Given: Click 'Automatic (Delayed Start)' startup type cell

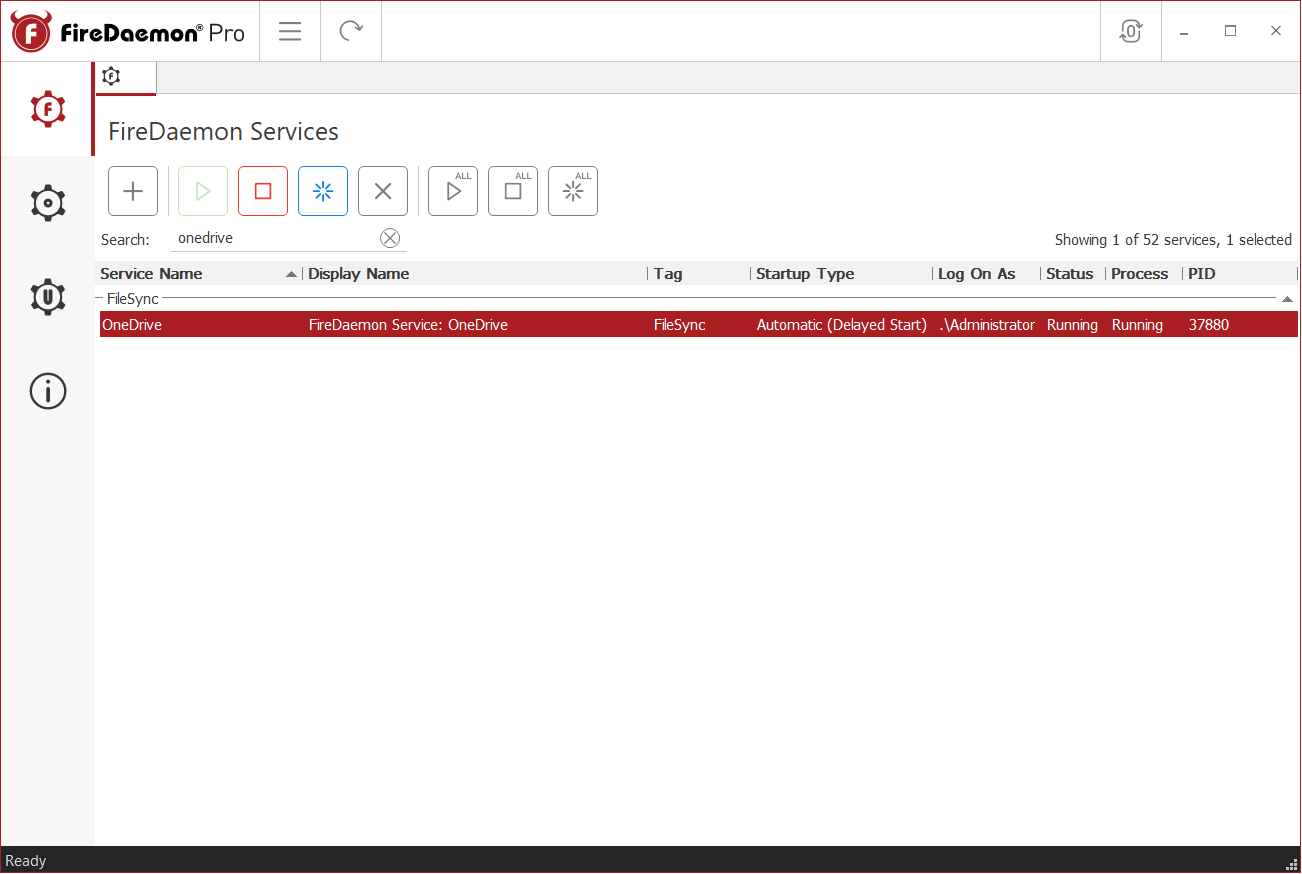Looking at the screenshot, I should click(842, 325).
